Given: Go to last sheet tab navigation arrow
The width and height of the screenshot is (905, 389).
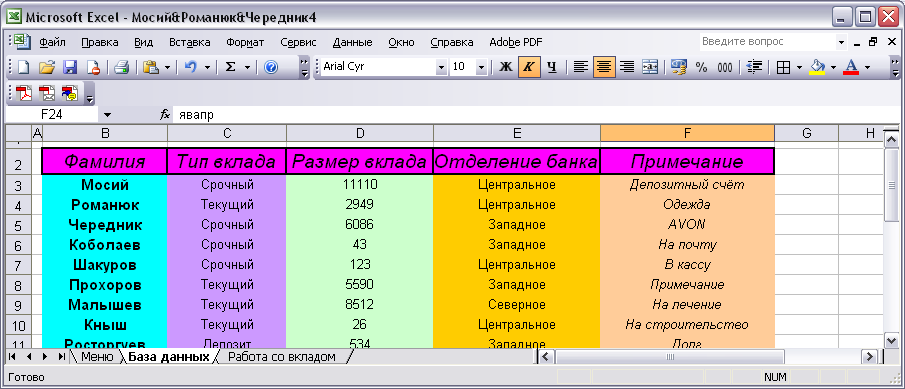Looking at the screenshot, I should click(x=62, y=357).
